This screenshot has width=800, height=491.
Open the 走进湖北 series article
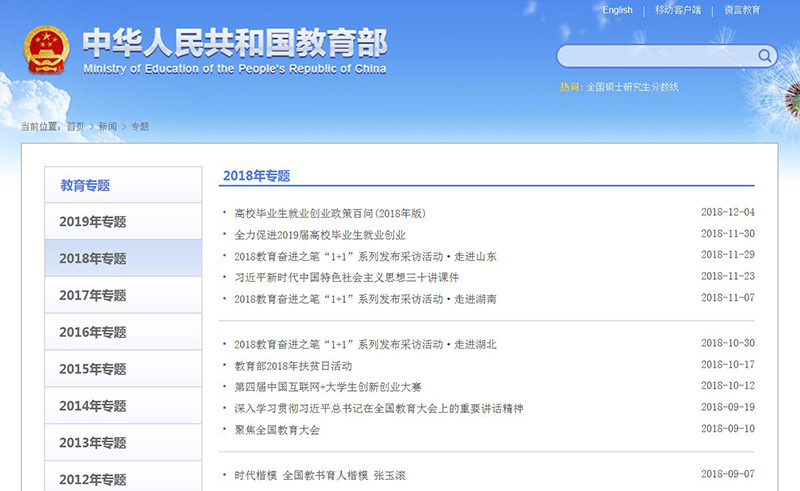click(365, 344)
